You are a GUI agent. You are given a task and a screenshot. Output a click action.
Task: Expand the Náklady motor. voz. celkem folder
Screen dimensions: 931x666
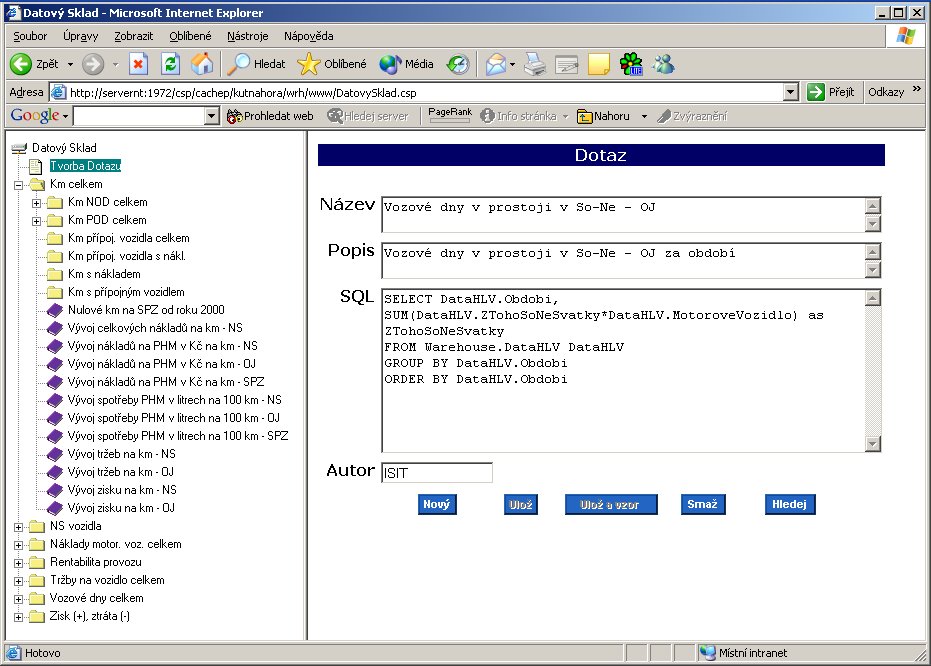[x=18, y=545]
